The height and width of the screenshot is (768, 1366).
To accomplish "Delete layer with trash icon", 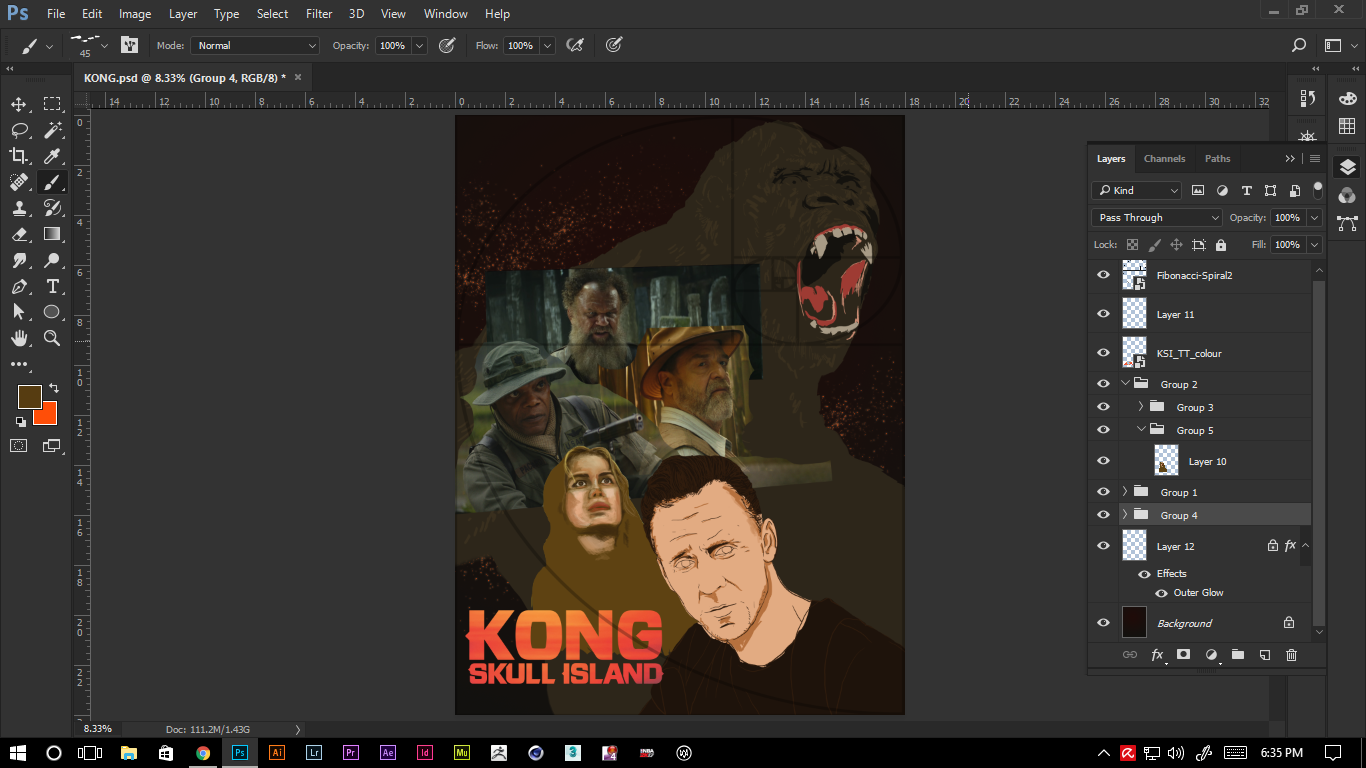I will [x=1292, y=655].
